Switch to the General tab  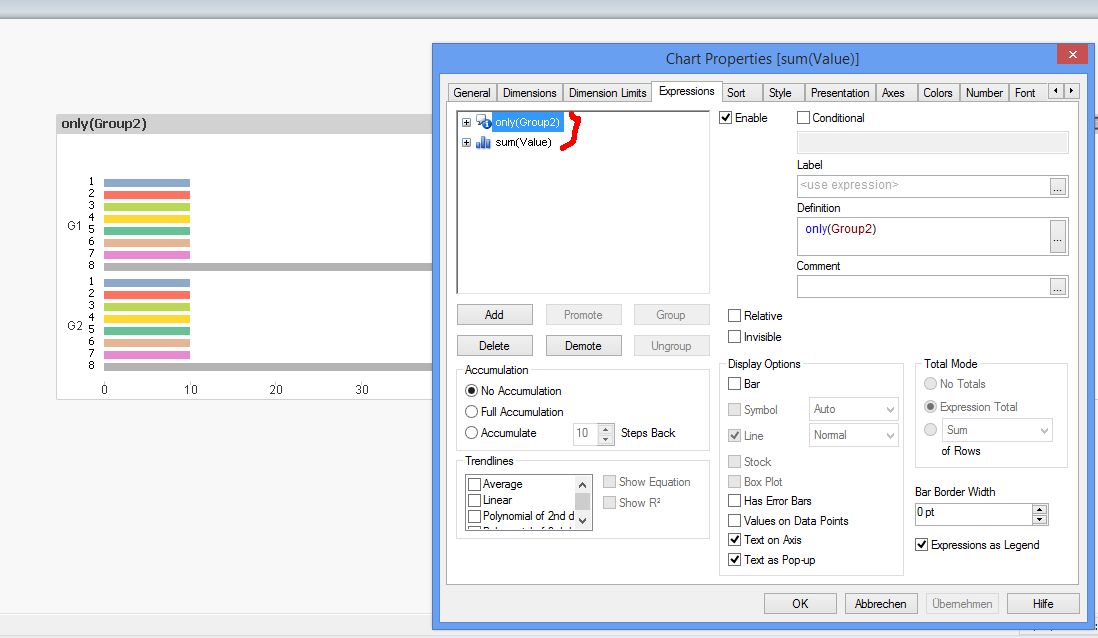coord(472,93)
